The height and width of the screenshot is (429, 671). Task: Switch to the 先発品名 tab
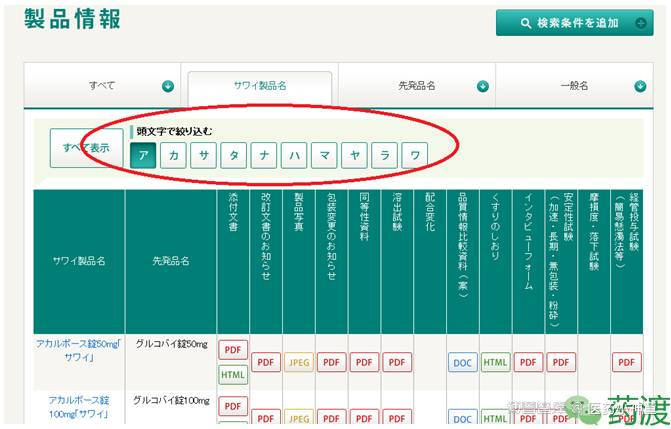point(417,86)
